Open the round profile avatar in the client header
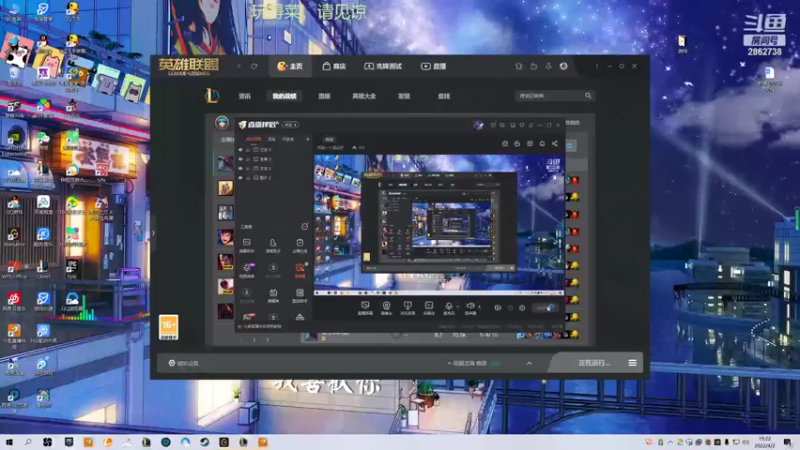The width and height of the screenshot is (800, 450). 563,66
